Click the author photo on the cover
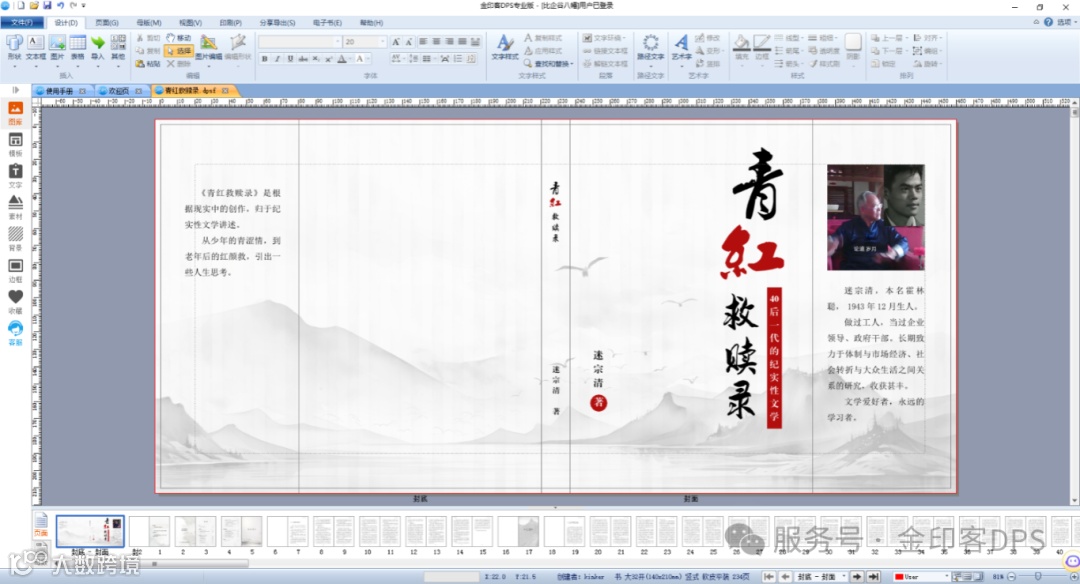Viewport: 1080px width, 584px height. [x=875, y=217]
